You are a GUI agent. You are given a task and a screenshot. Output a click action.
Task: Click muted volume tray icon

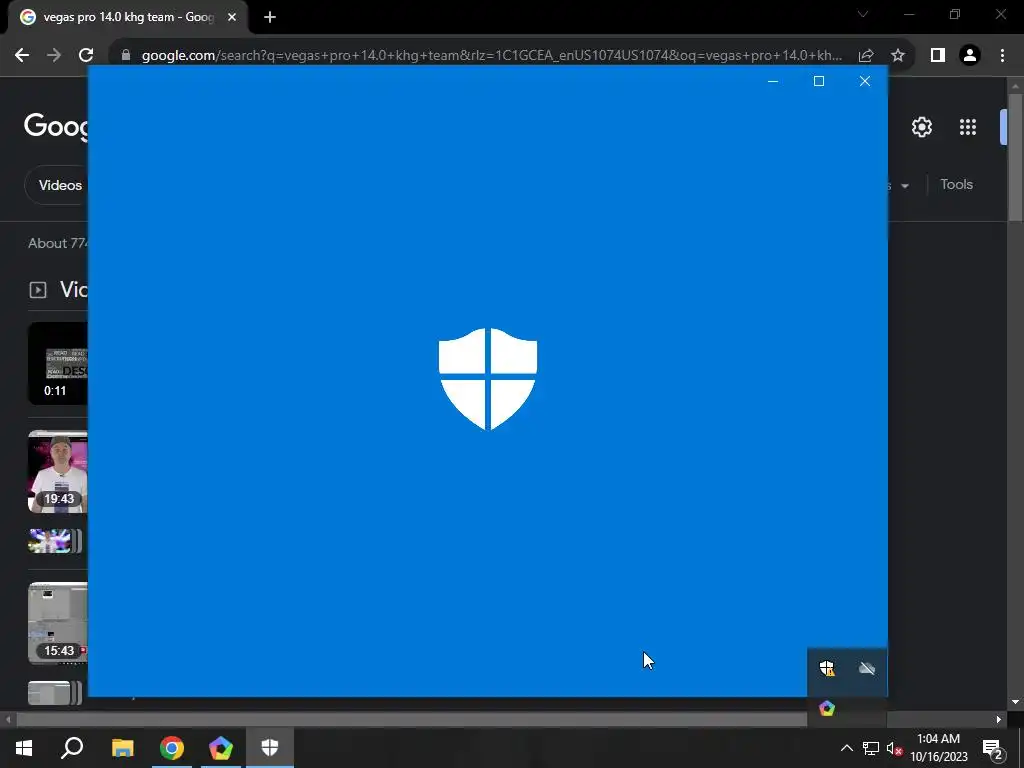894,748
